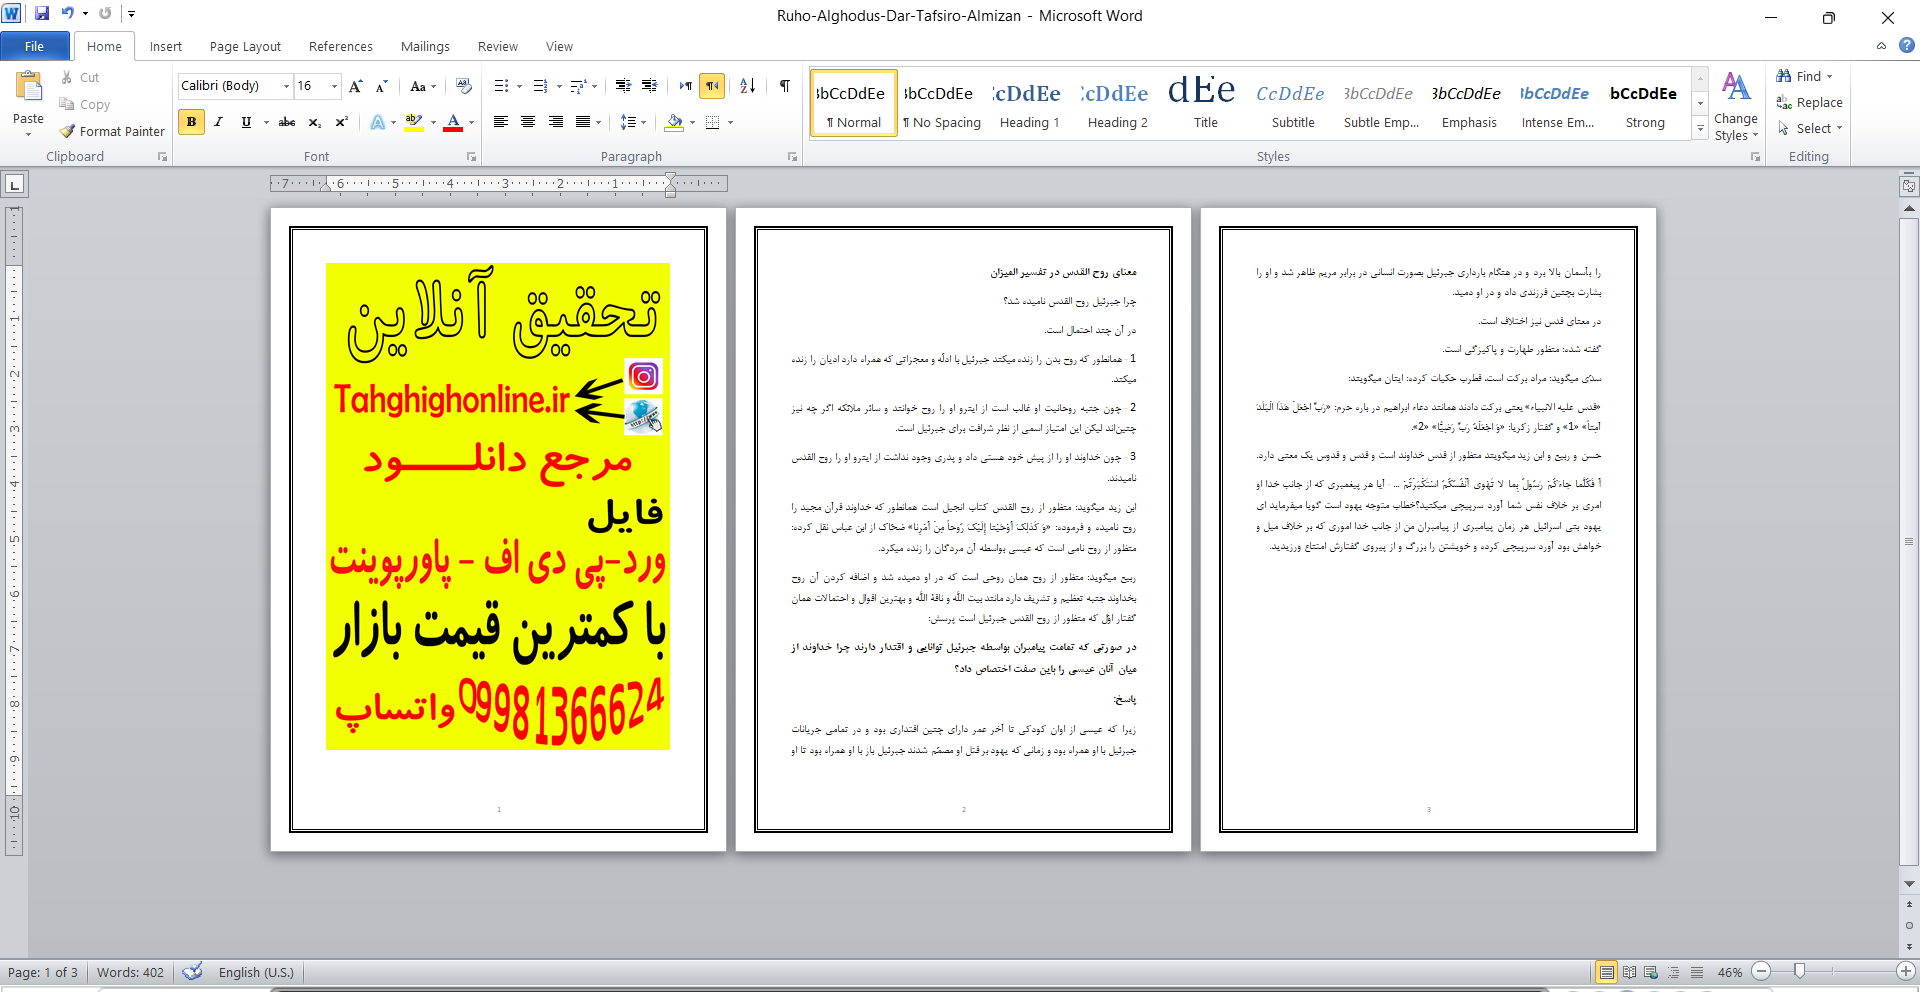This screenshot has width=1922, height=992.
Task: Switch to Insert tab
Action: click(x=166, y=46)
